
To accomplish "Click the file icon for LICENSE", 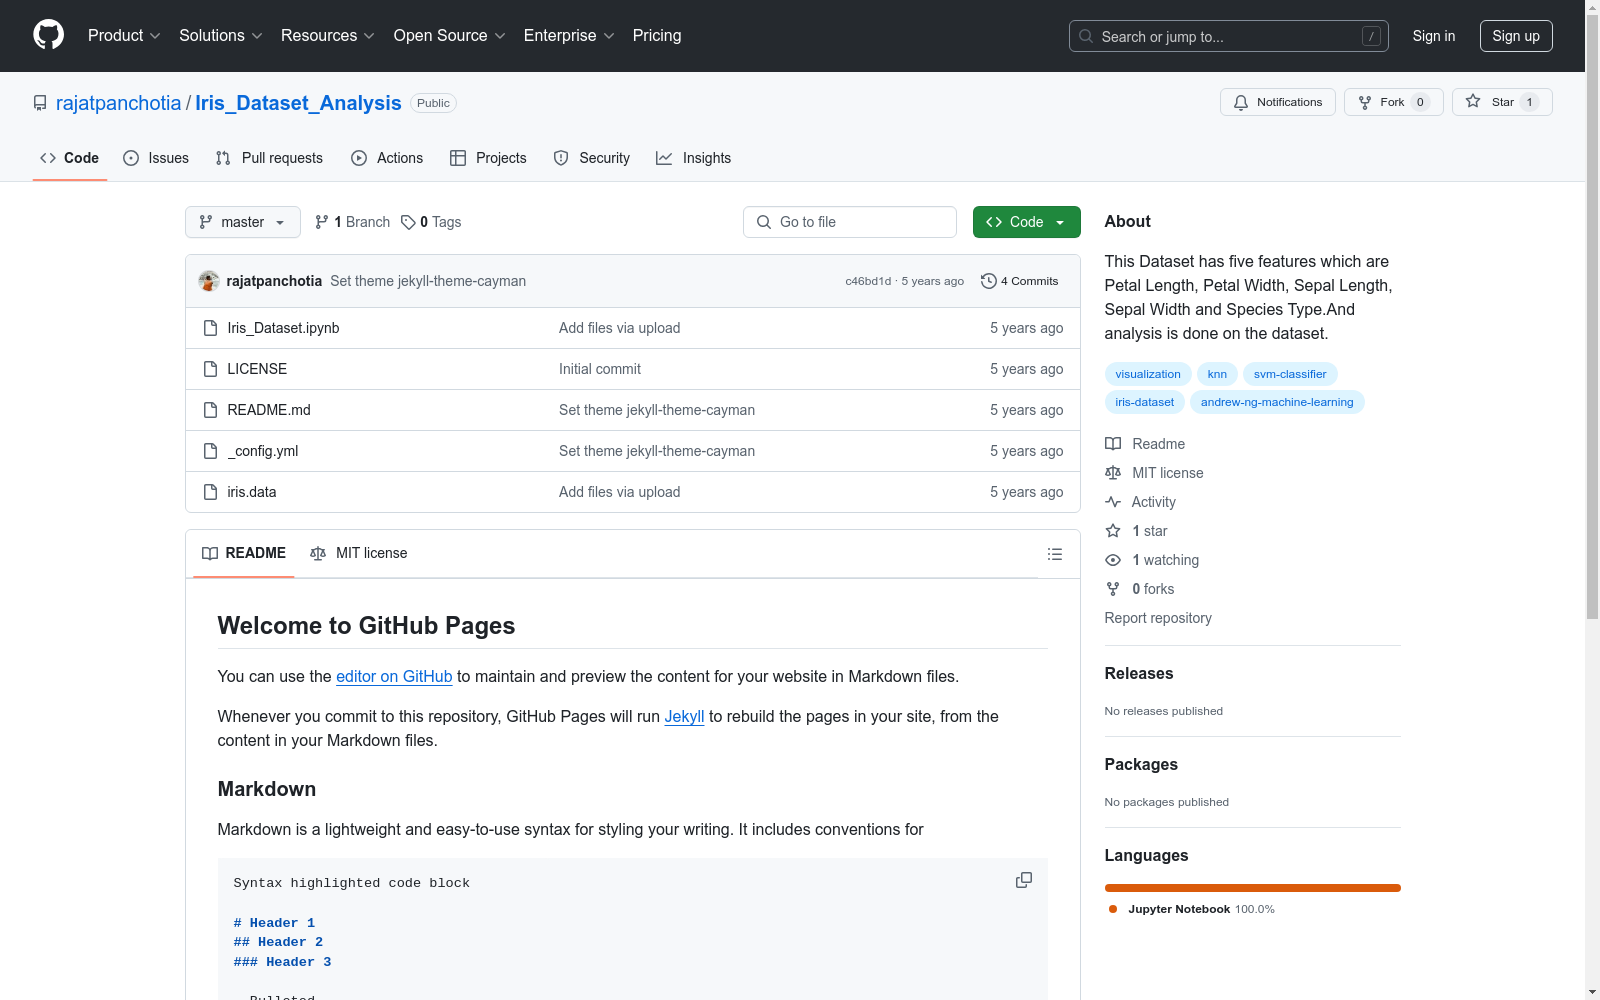I will click(x=210, y=369).
